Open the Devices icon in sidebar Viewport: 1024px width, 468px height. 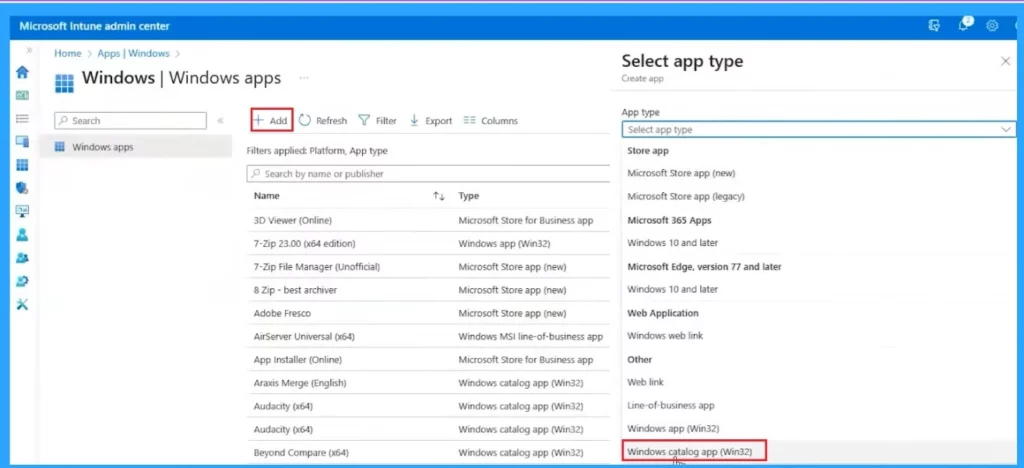[x=22, y=142]
